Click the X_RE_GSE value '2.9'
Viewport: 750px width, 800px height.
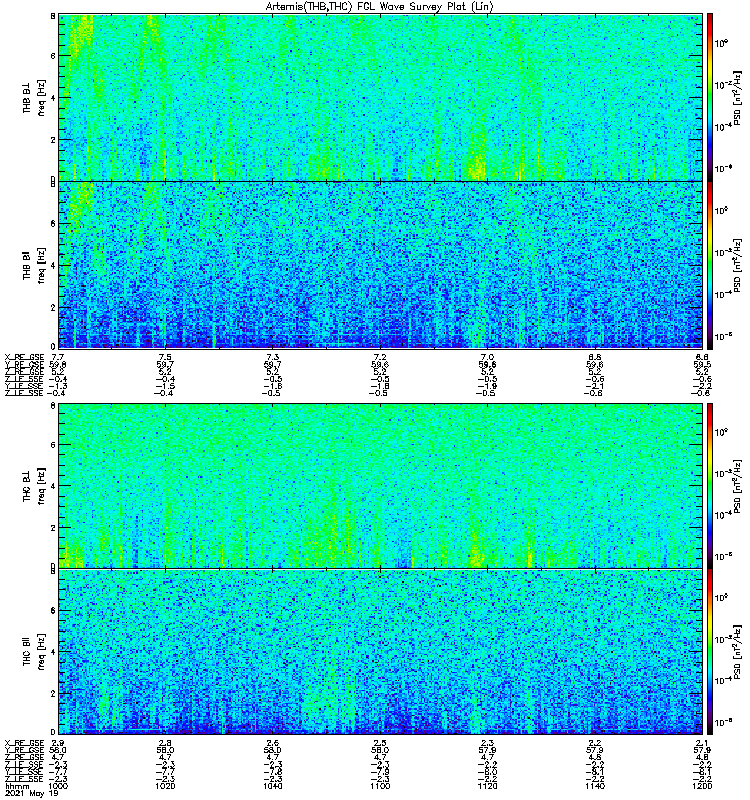58,743
